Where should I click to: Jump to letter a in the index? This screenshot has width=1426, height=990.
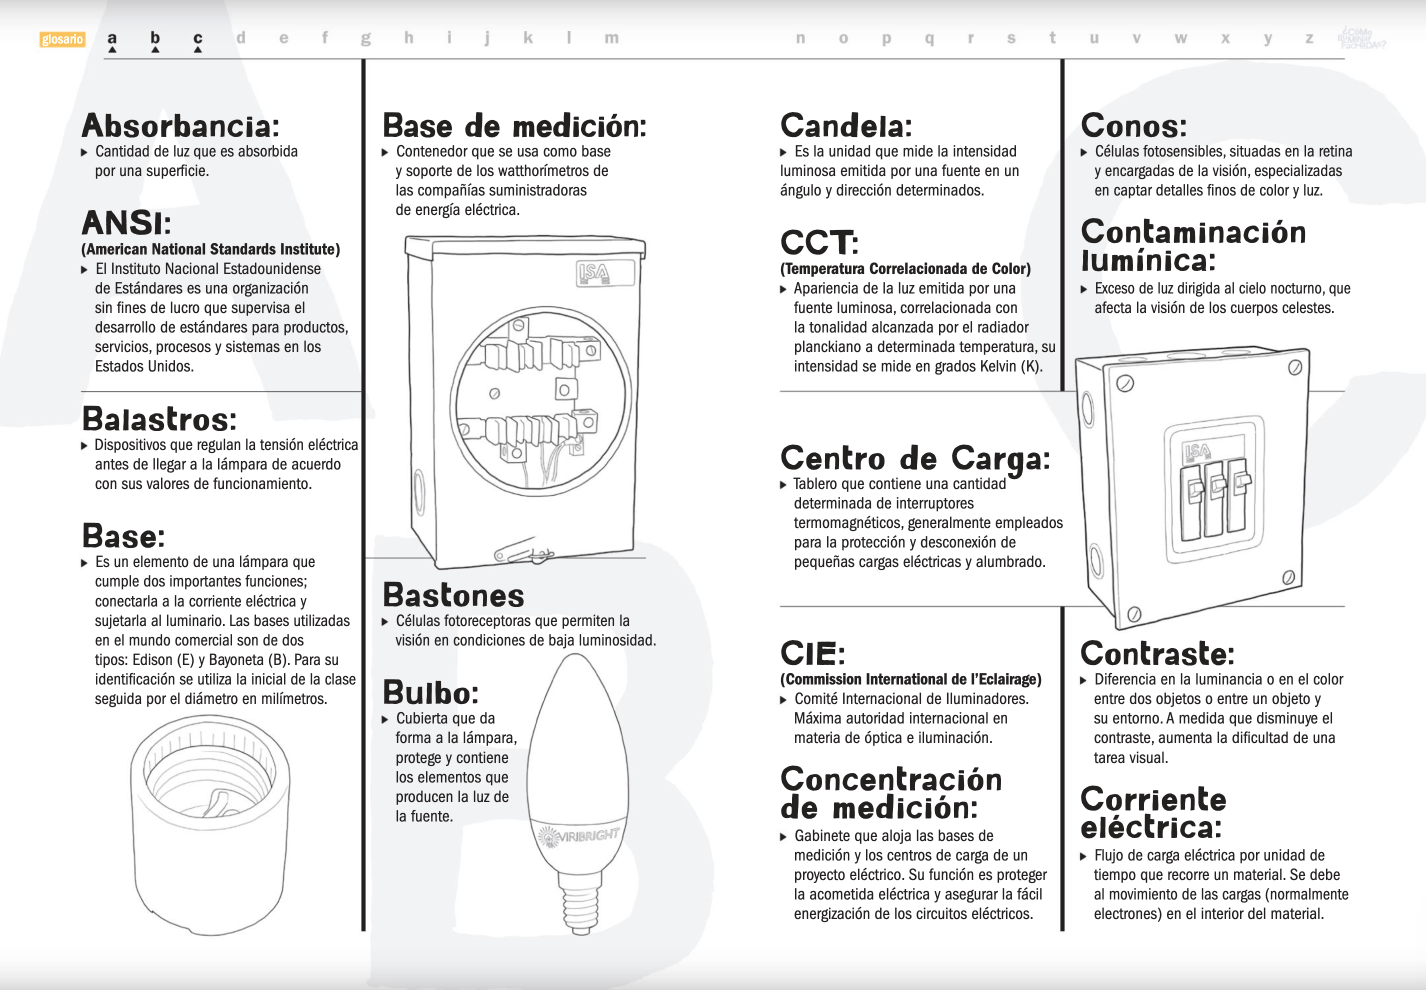(112, 39)
